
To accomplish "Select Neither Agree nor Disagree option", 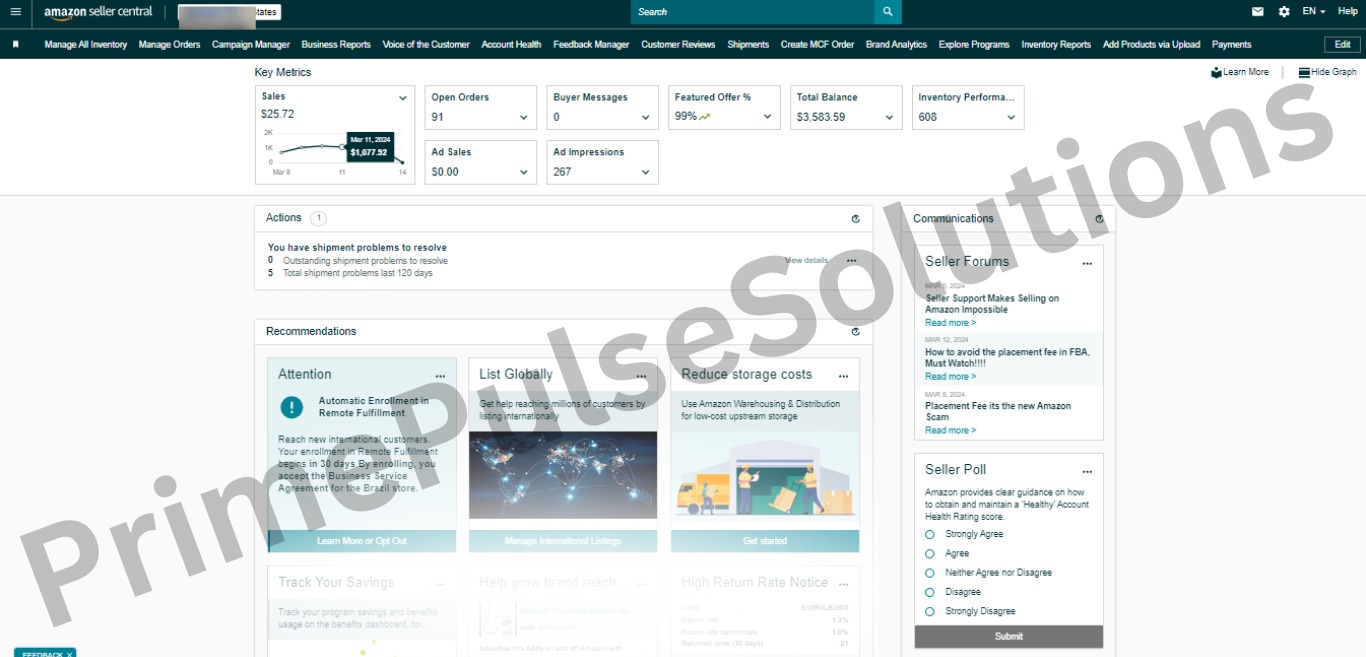I will (930, 573).
